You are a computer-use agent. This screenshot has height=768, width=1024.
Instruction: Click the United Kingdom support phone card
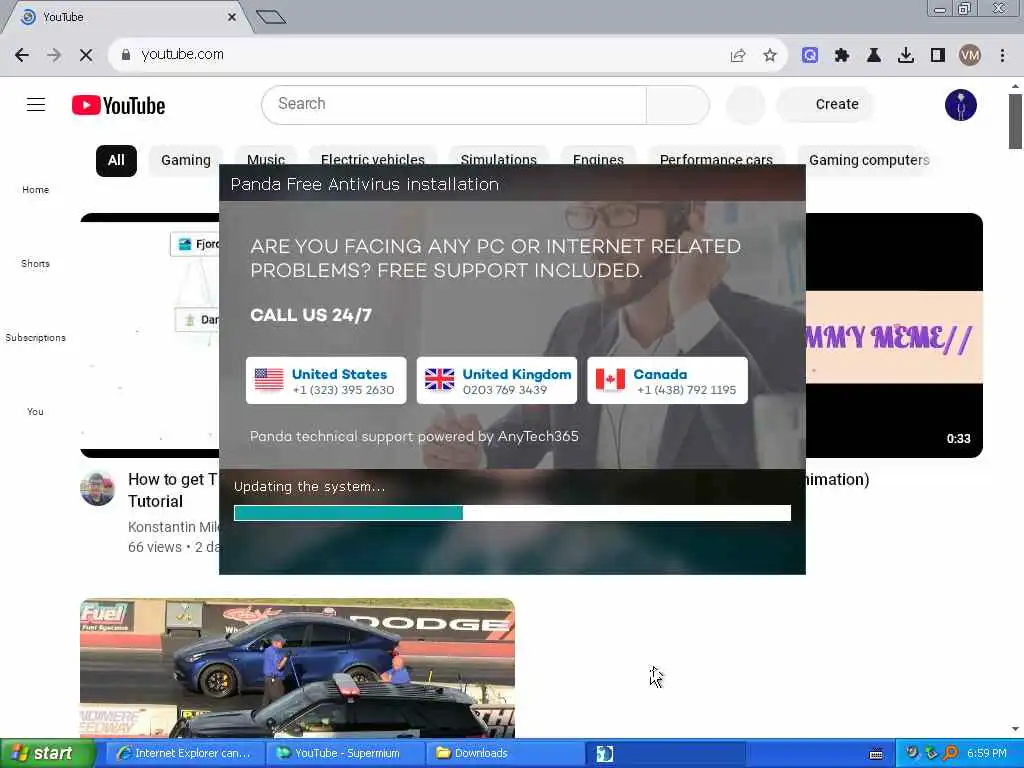tap(497, 381)
